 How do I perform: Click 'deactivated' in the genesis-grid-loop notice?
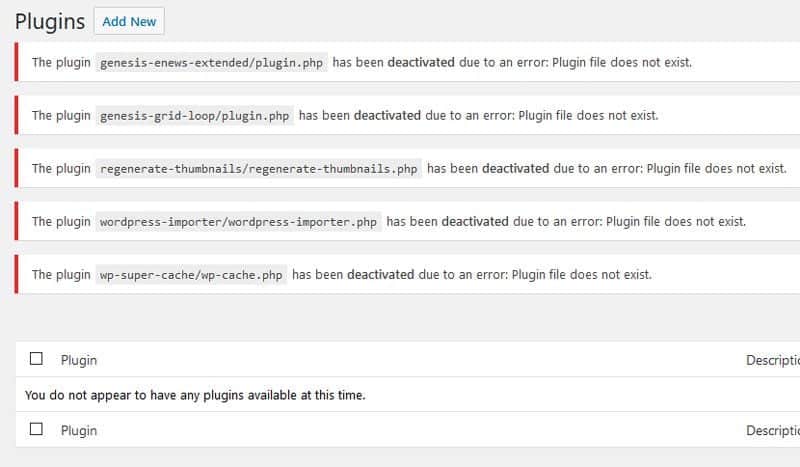387,115
